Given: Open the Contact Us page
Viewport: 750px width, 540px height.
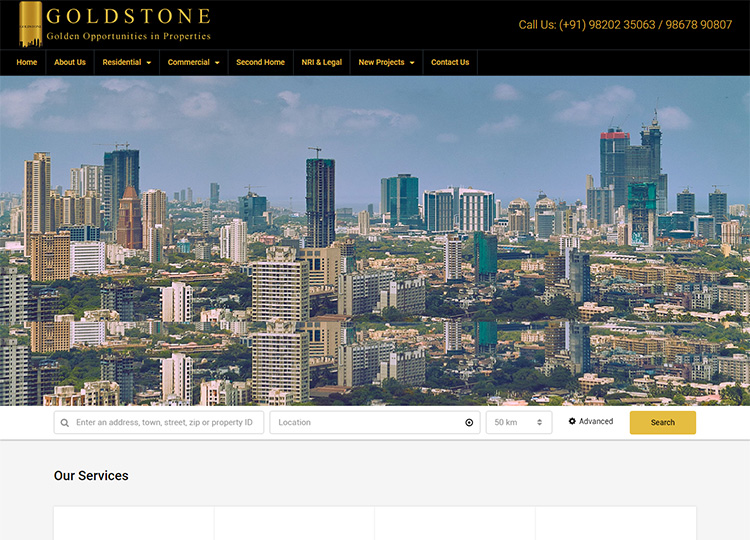Looking at the screenshot, I should click(x=450, y=62).
